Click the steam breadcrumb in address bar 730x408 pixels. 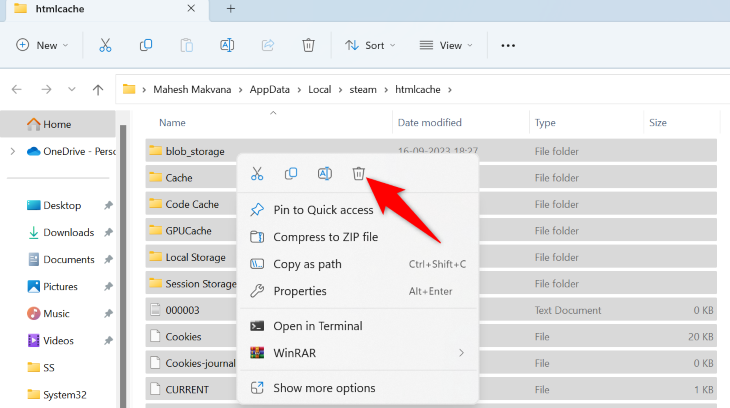coord(363,90)
